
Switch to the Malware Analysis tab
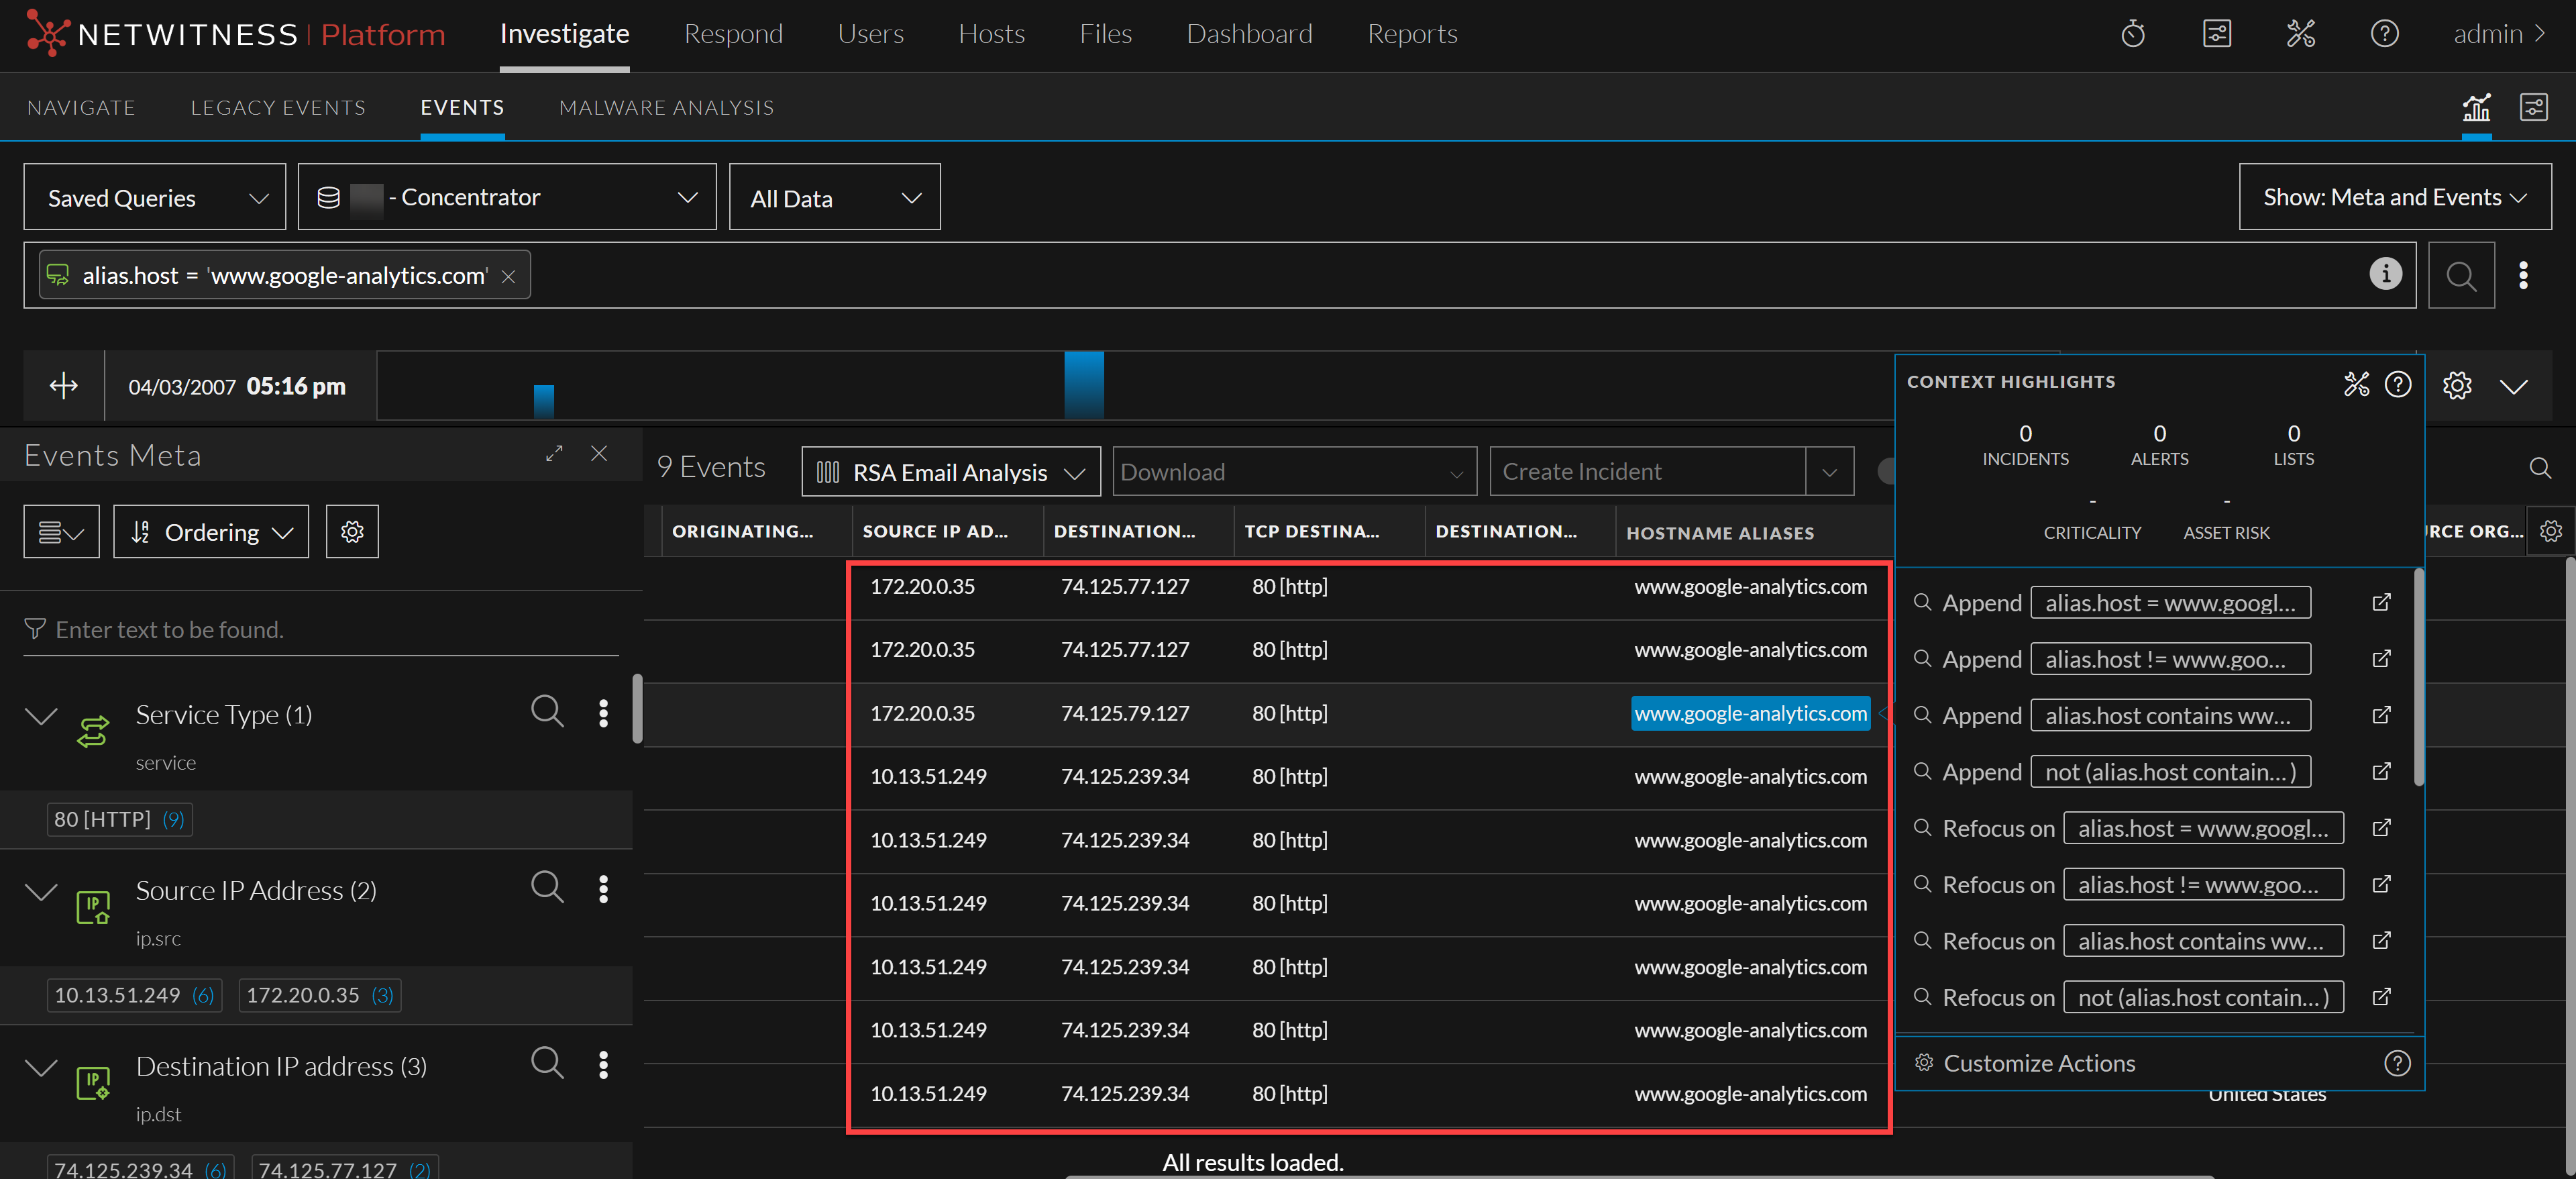[666, 108]
